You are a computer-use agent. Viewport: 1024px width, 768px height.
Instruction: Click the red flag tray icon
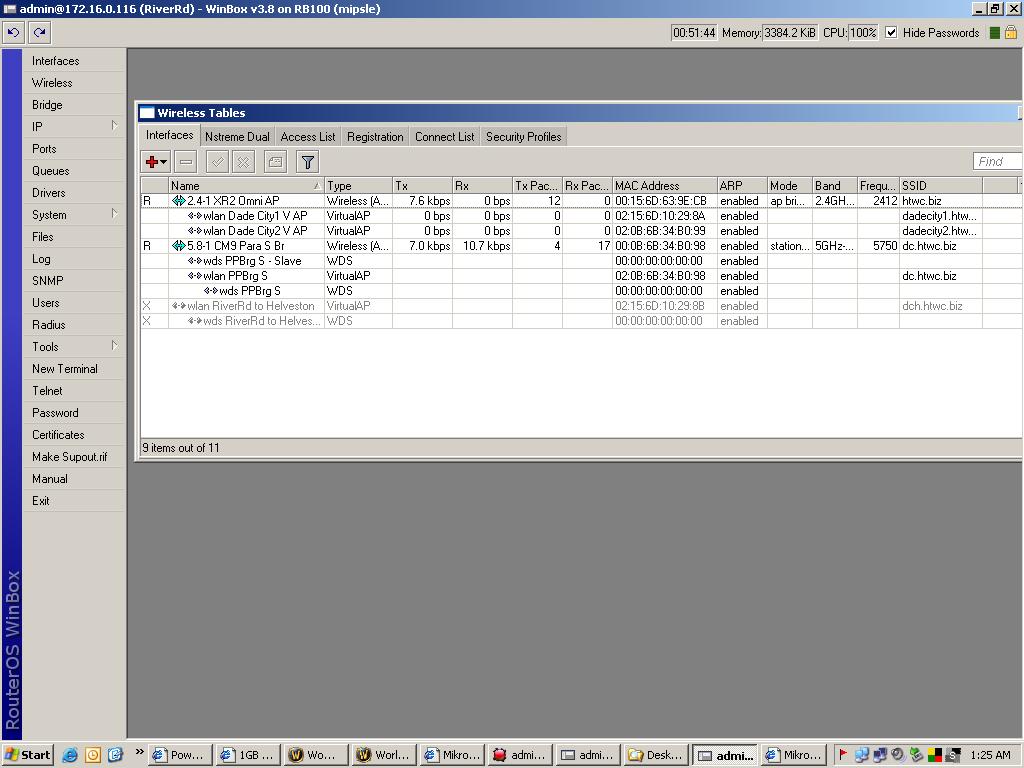[843, 754]
